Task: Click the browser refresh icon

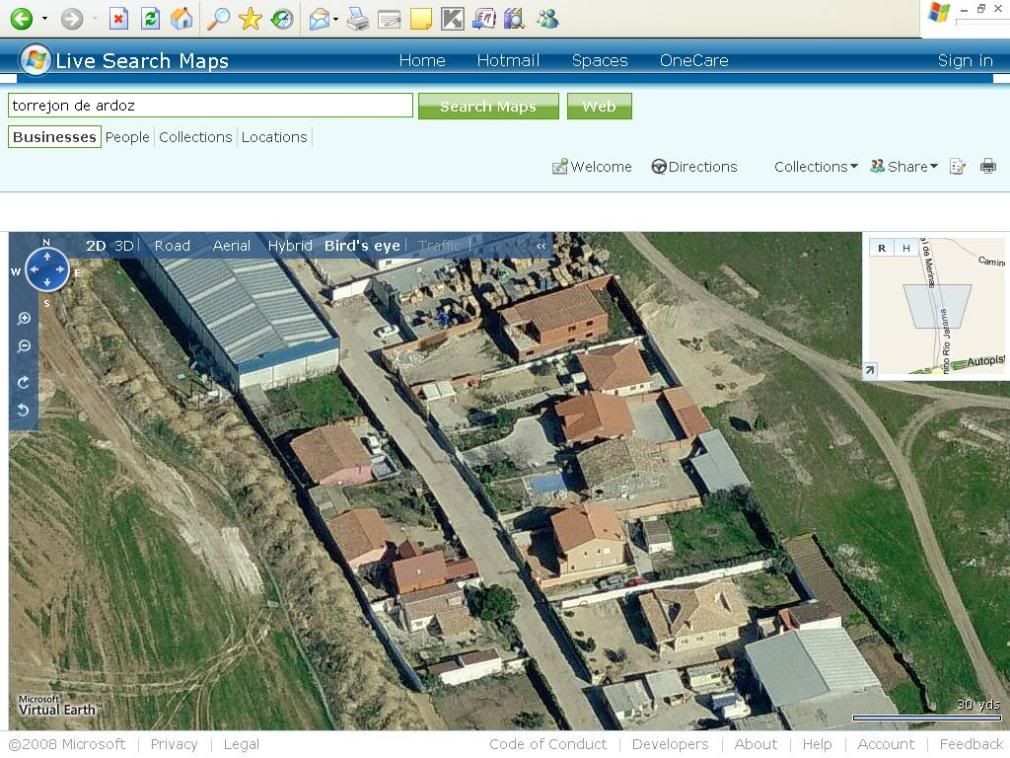Action: [150, 18]
